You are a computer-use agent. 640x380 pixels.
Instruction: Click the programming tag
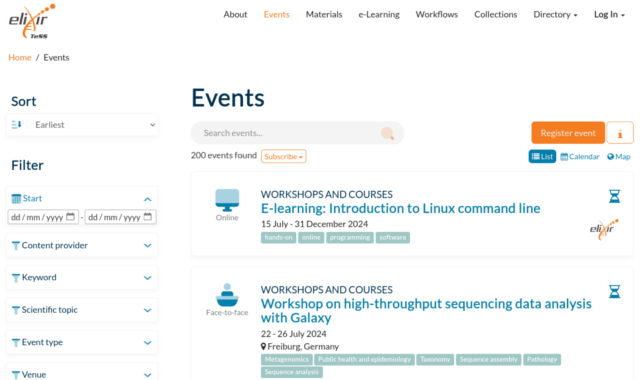click(350, 238)
